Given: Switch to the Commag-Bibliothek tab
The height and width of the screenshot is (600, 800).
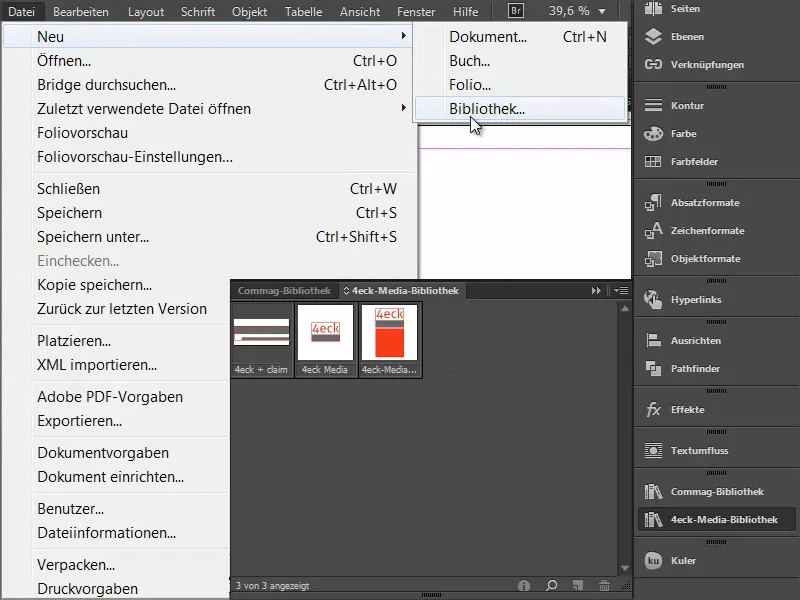Looking at the screenshot, I should (284, 290).
